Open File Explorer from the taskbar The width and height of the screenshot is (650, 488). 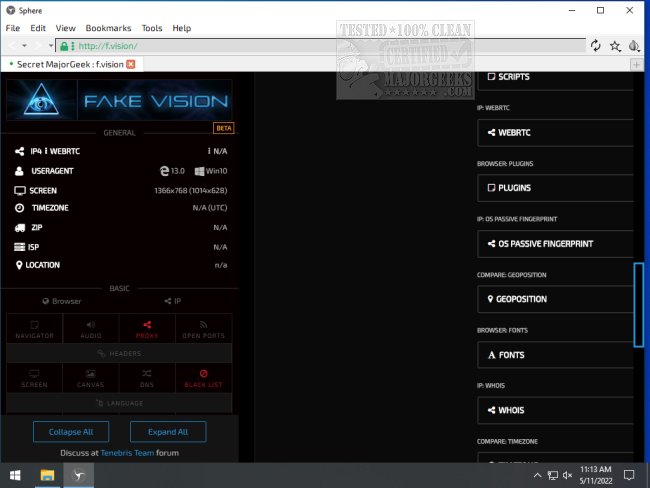(x=47, y=475)
